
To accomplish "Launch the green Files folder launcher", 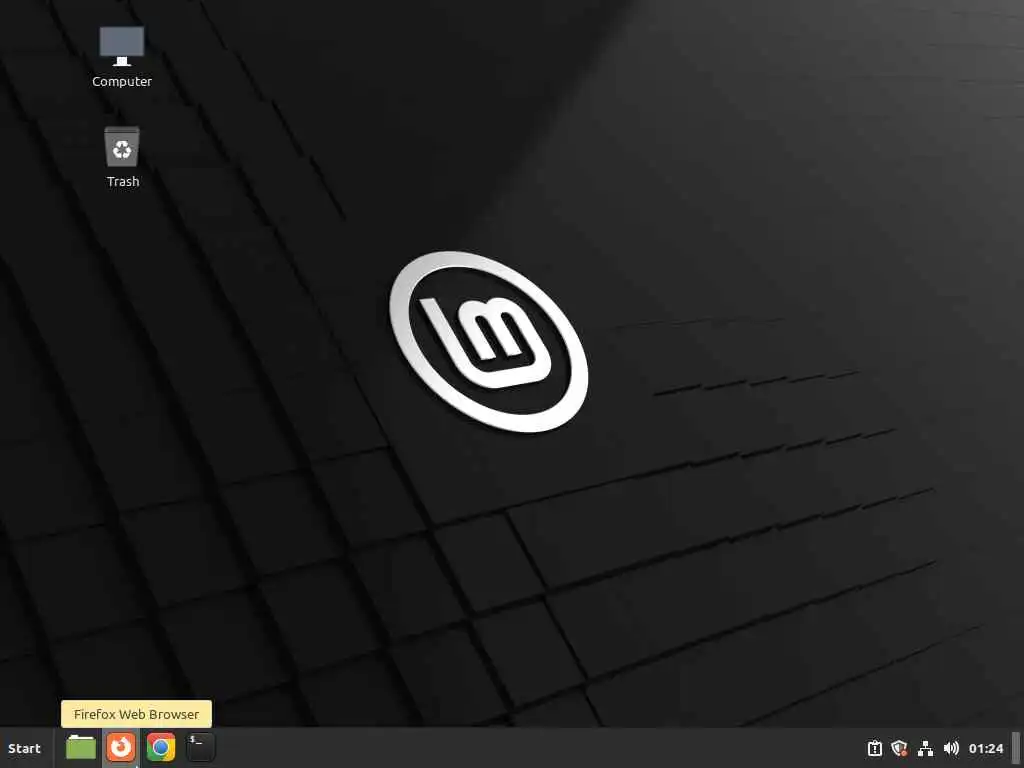I will click(x=81, y=747).
